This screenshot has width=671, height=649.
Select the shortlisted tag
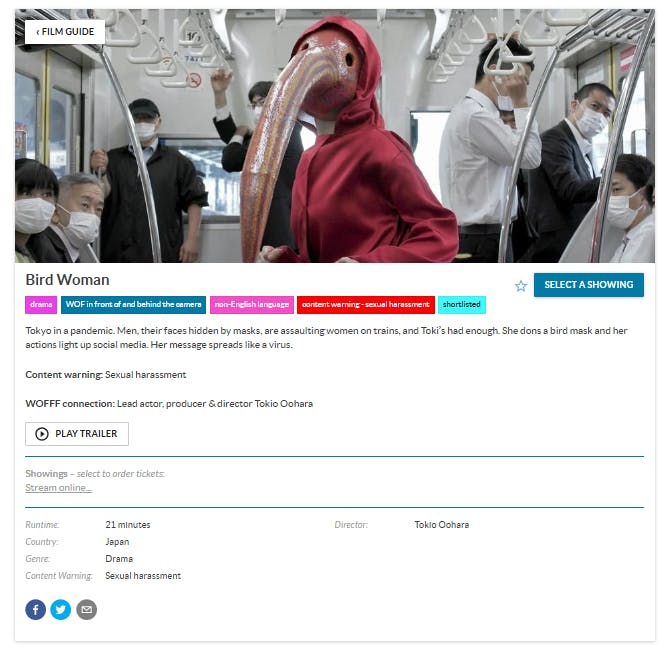462,305
